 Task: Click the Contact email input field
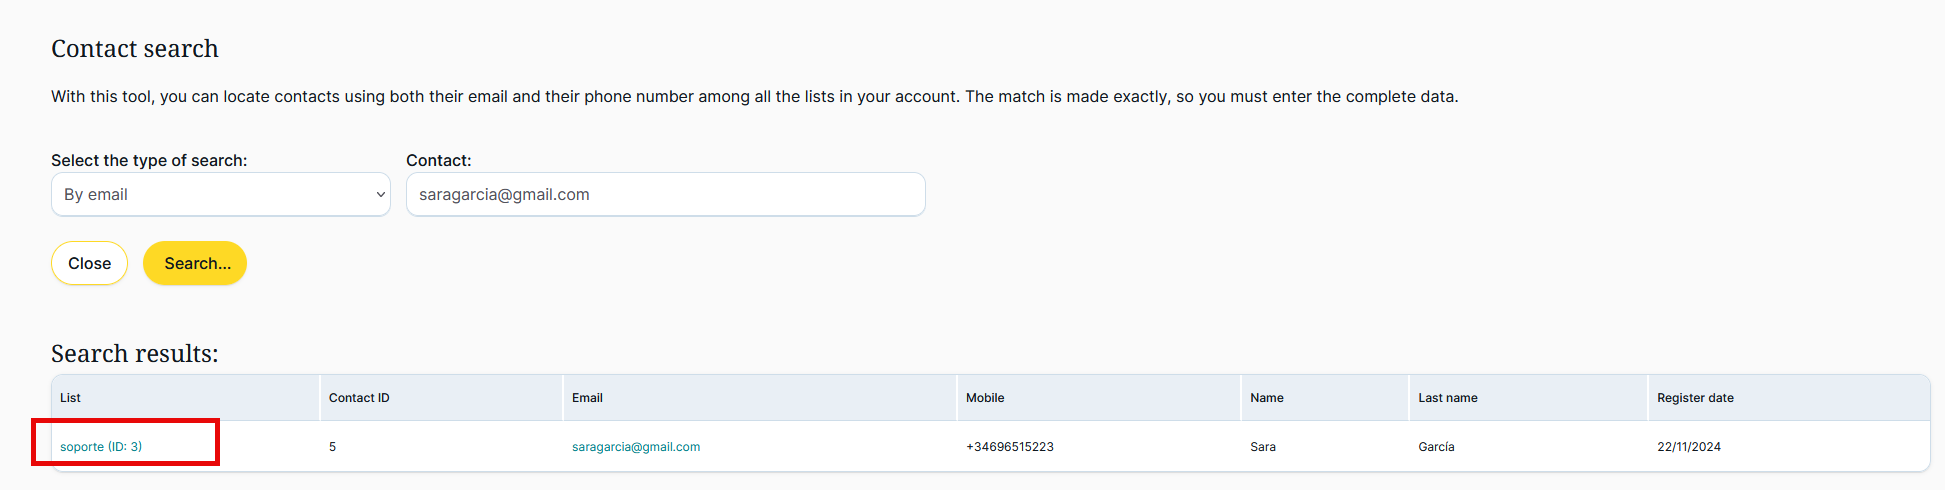coord(665,195)
